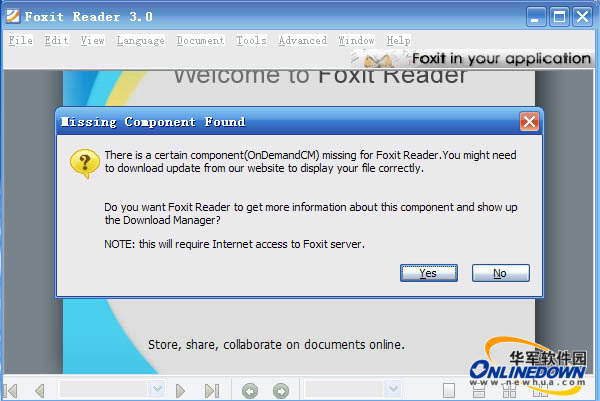Open the page number dropdown

pyautogui.click(x=157, y=390)
